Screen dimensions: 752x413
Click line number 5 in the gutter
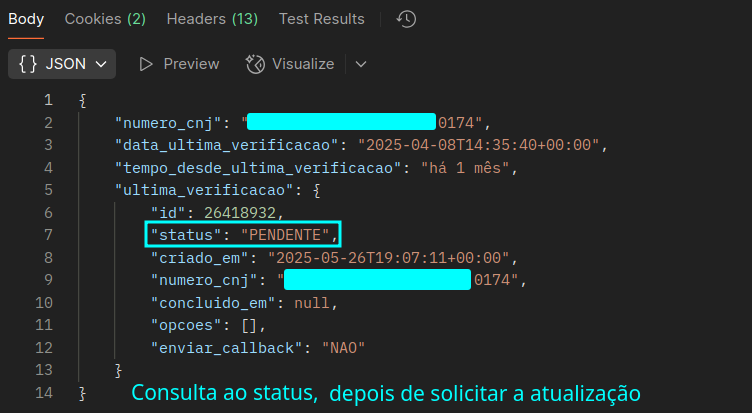pyautogui.click(x=48, y=190)
